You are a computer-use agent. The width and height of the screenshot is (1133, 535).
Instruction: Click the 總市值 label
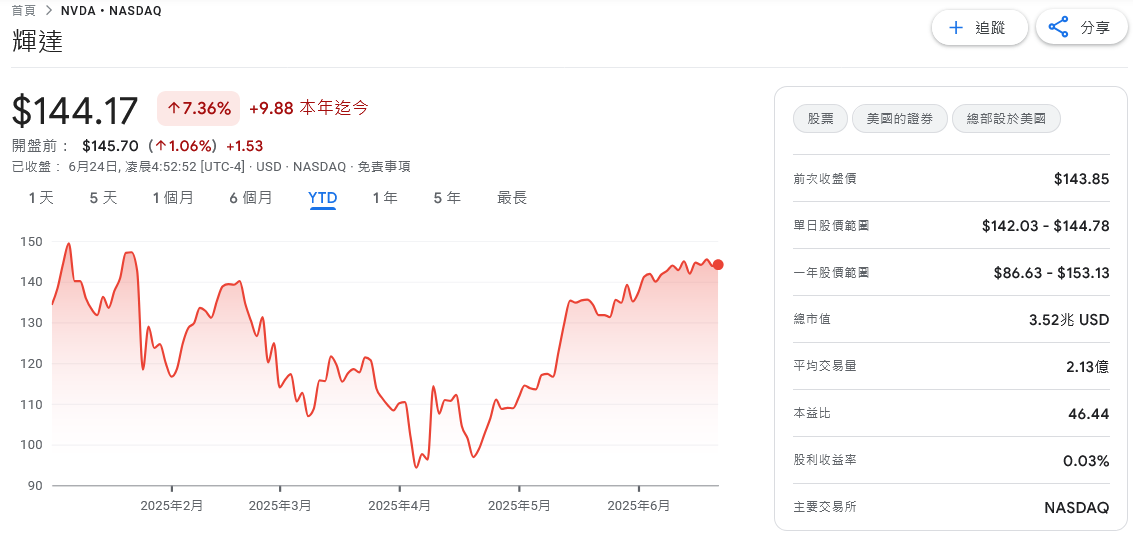tap(811, 319)
